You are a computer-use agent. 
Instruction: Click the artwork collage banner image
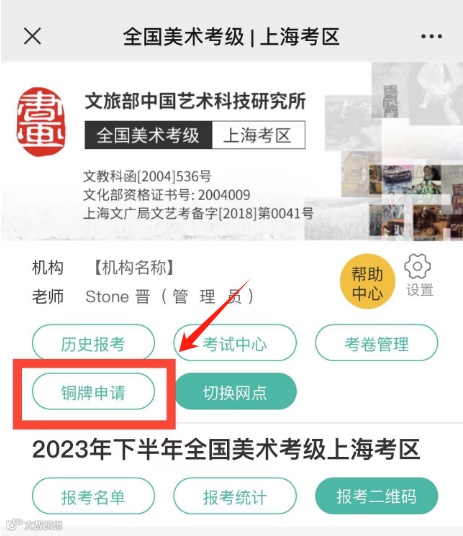click(x=393, y=151)
